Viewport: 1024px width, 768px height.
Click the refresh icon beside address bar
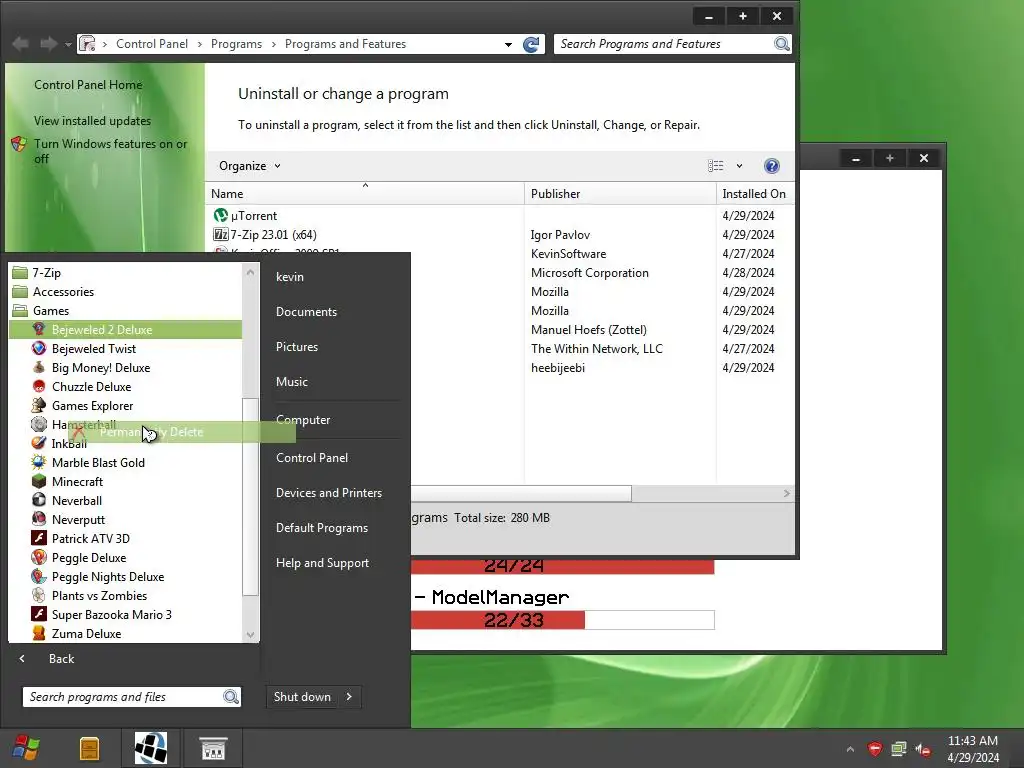tap(532, 44)
